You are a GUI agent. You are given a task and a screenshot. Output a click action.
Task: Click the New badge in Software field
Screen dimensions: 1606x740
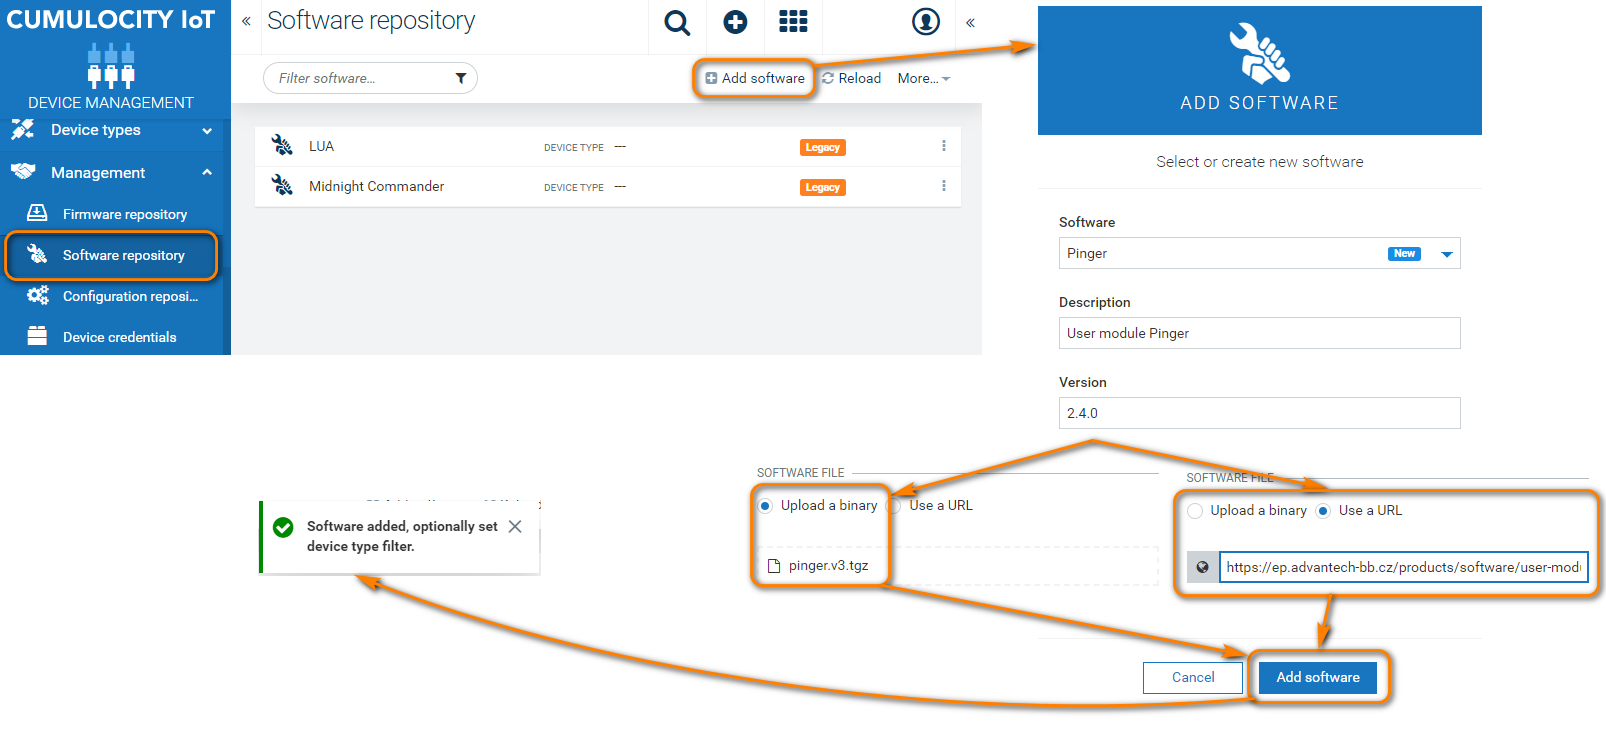pyautogui.click(x=1404, y=254)
